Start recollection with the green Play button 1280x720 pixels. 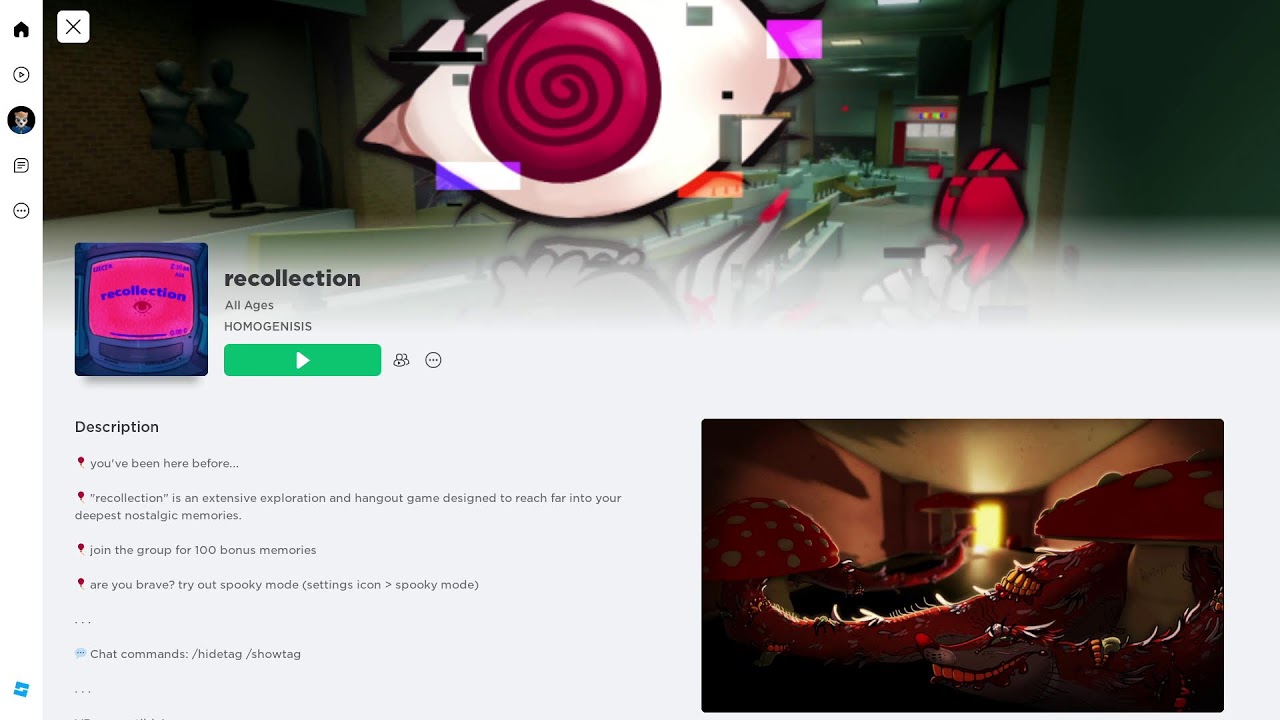(302, 360)
